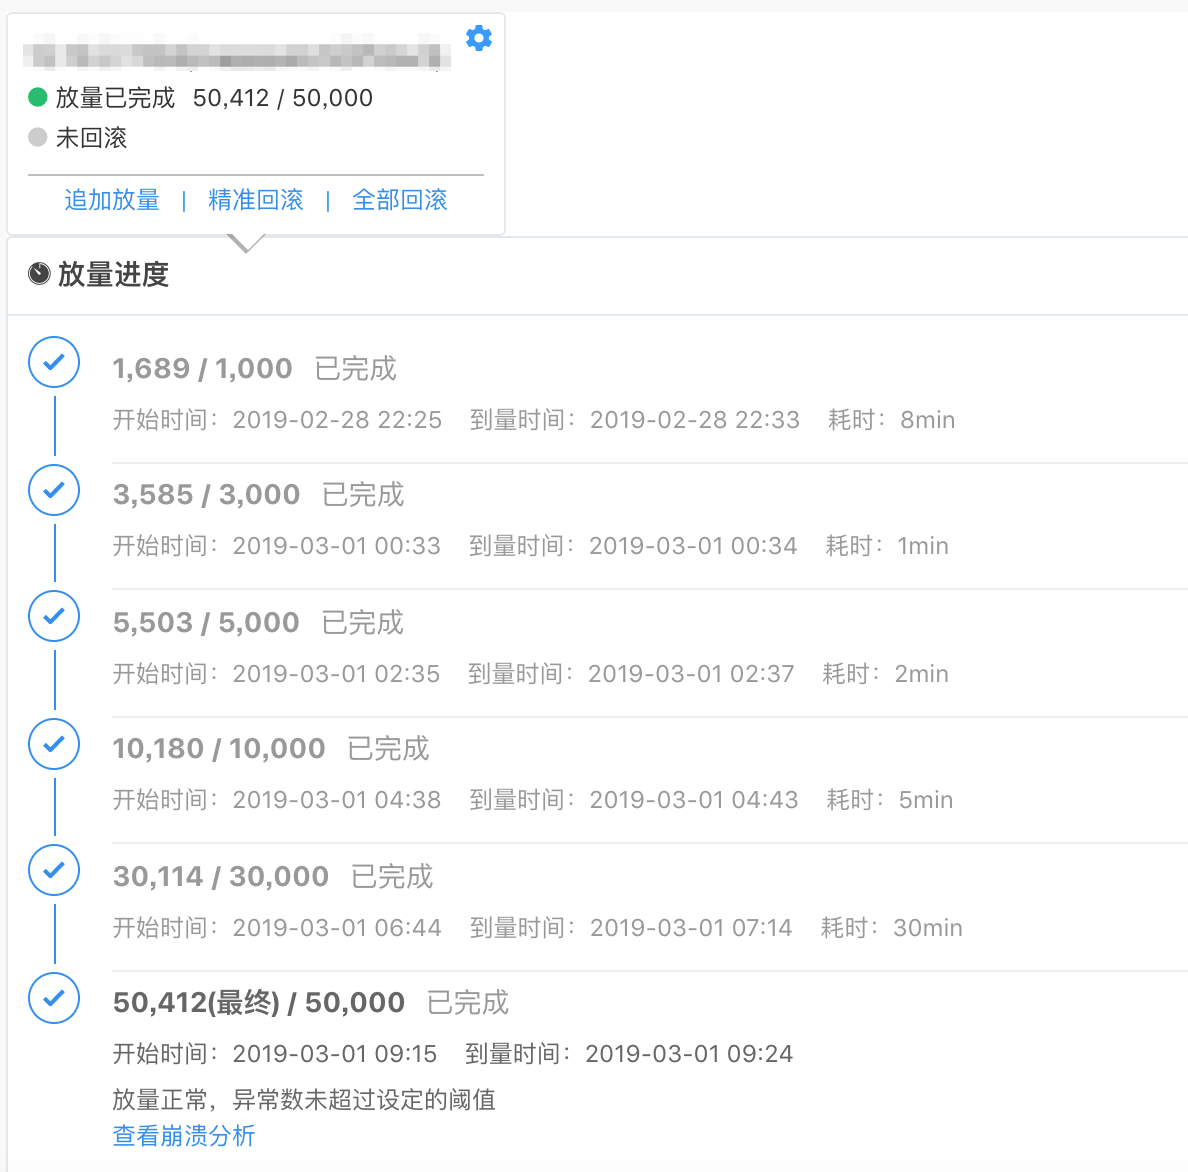The width and height of the screenshot is (1188, 1172).
Task: Click the checkmark circle for 1,689 / 1,000
Action: tap(54, 362)
